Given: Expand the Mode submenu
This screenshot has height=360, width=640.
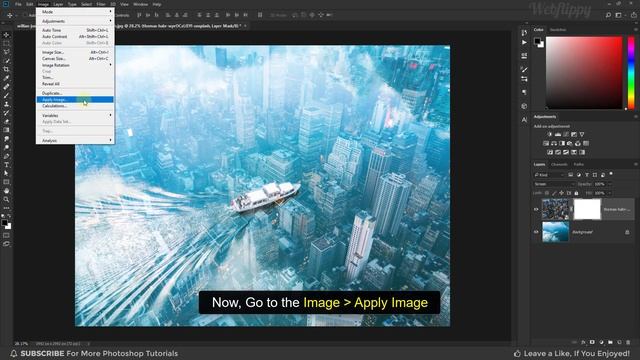Looking at the screenshot, I should [75, 12].
